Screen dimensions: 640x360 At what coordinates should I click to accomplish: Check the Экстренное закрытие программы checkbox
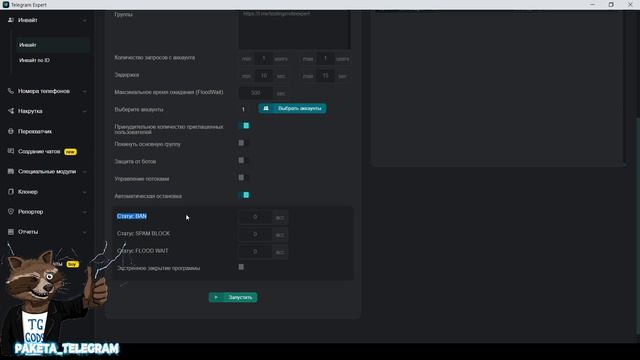241,267
